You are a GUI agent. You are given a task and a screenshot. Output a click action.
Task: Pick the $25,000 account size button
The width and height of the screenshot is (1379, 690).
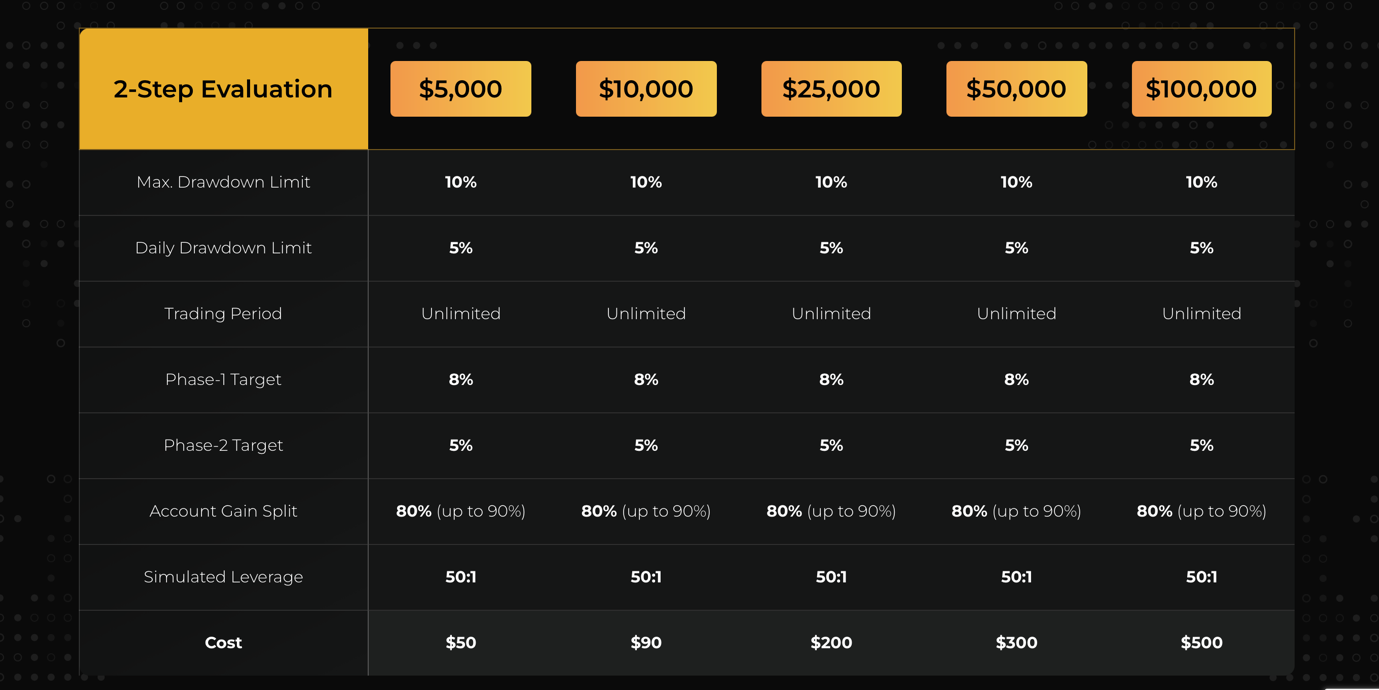(831, 89)
